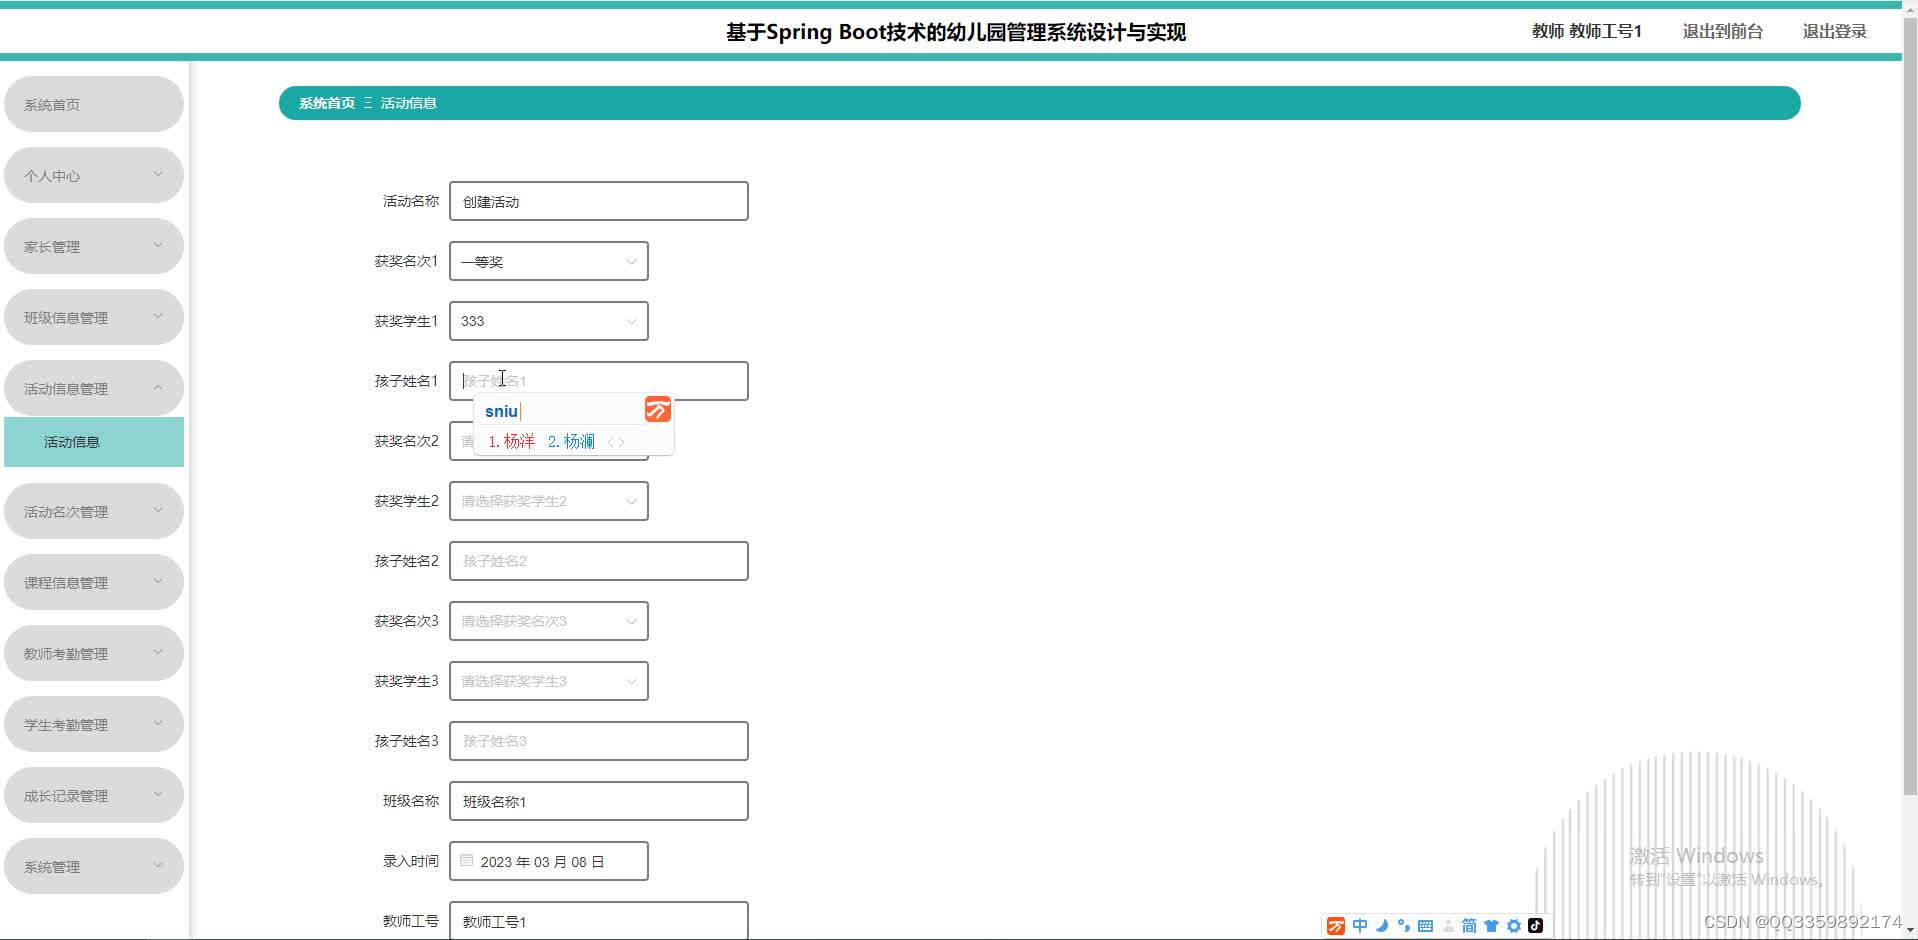Viewport: 1918px width, 940px height.
Task: Click 教师工号 input field
Action: coord(599,920)
